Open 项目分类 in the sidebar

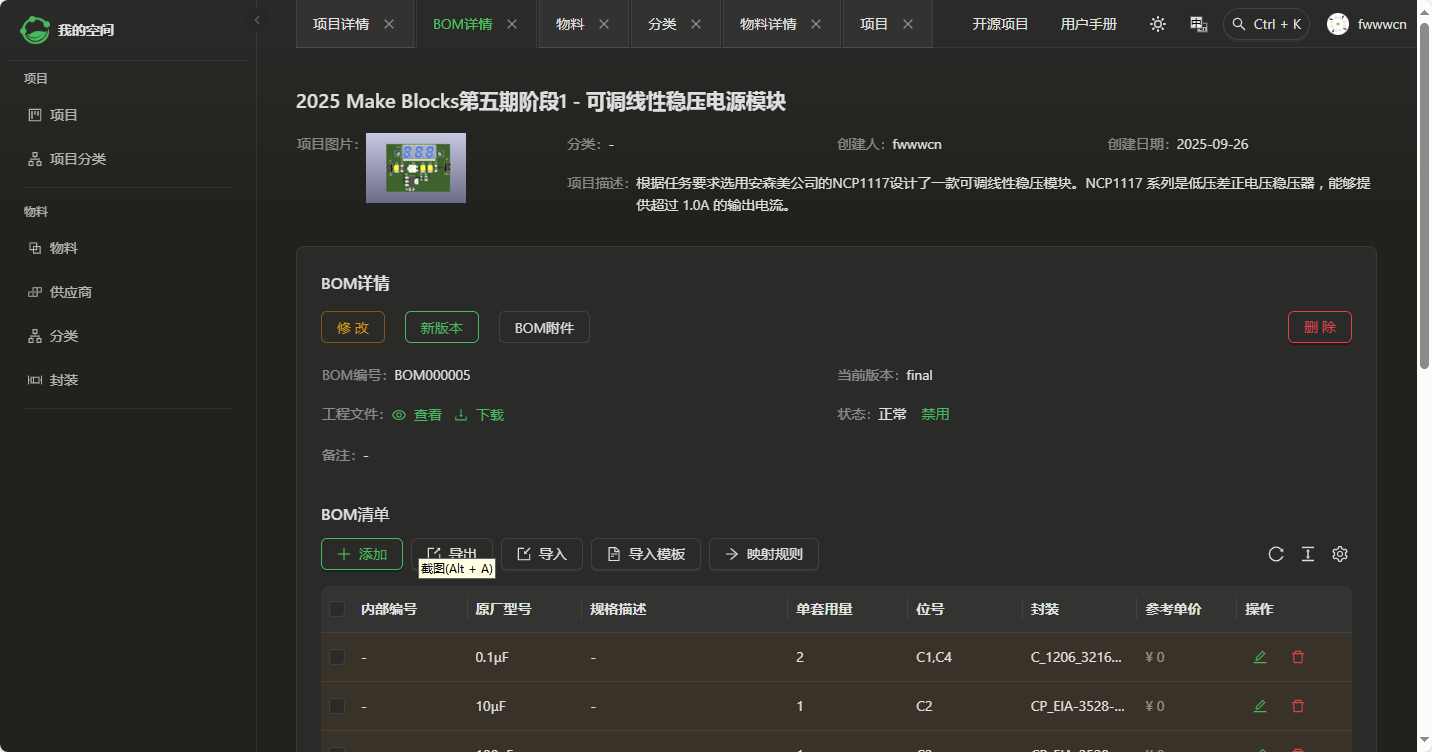78,159
